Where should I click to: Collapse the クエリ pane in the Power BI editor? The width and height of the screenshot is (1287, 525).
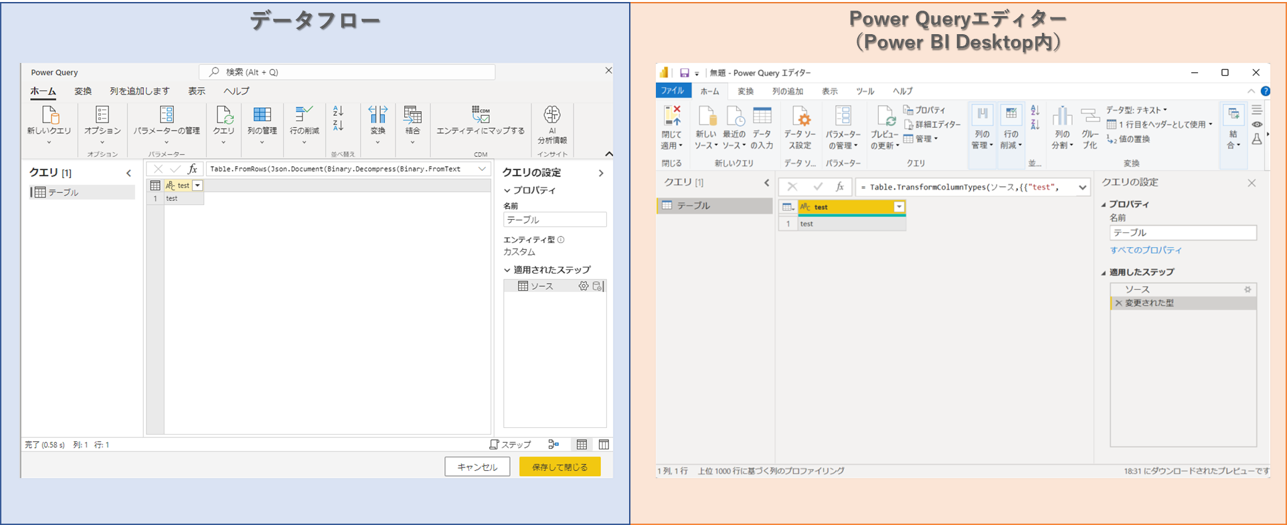[x=766, y=183]
